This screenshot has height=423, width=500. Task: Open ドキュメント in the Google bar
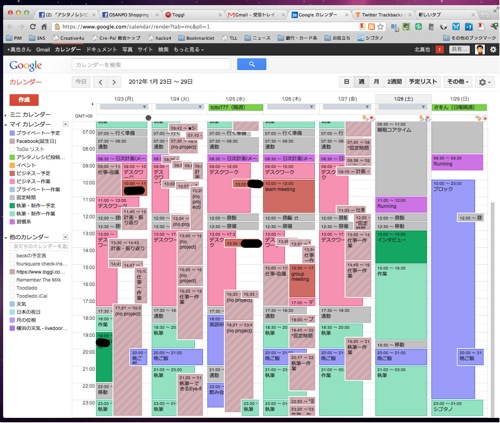tap(101, 50)
